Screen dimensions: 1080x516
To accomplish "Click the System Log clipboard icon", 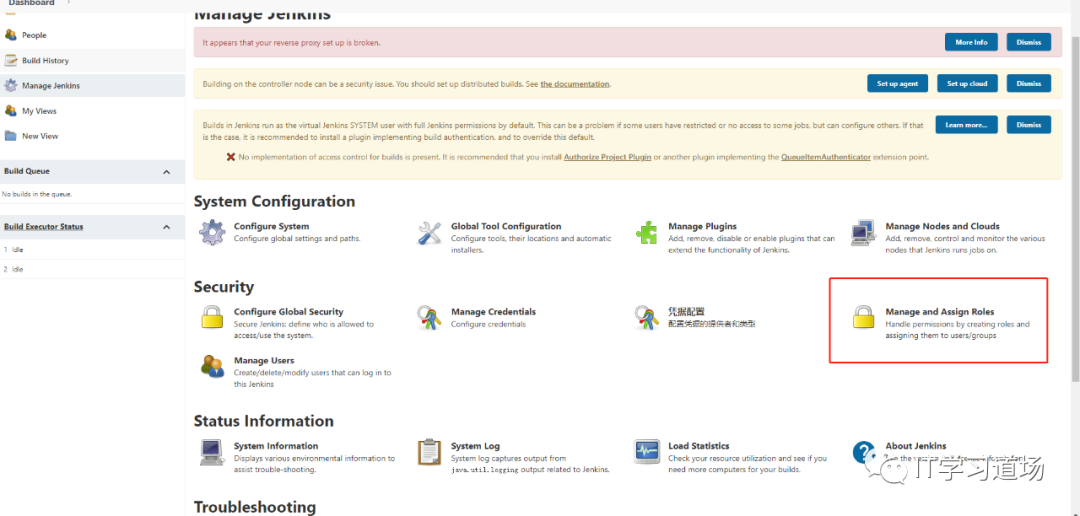I will (x=430, y=452).
